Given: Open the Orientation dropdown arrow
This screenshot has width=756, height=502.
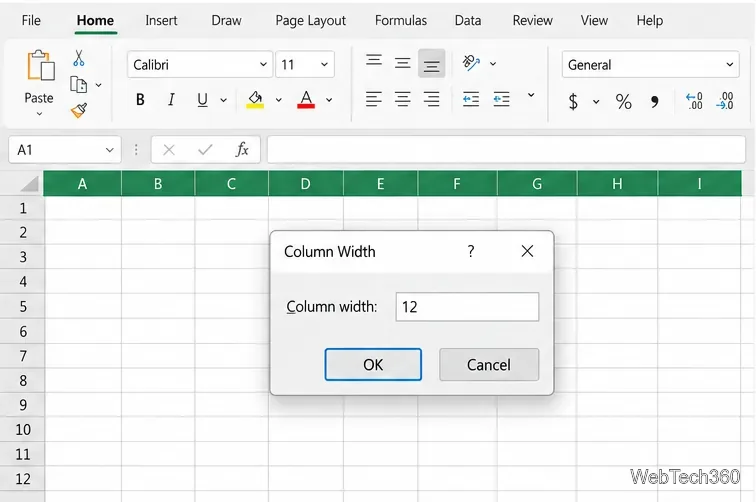Looking at the screenshot, I should (x=493, y=64).
